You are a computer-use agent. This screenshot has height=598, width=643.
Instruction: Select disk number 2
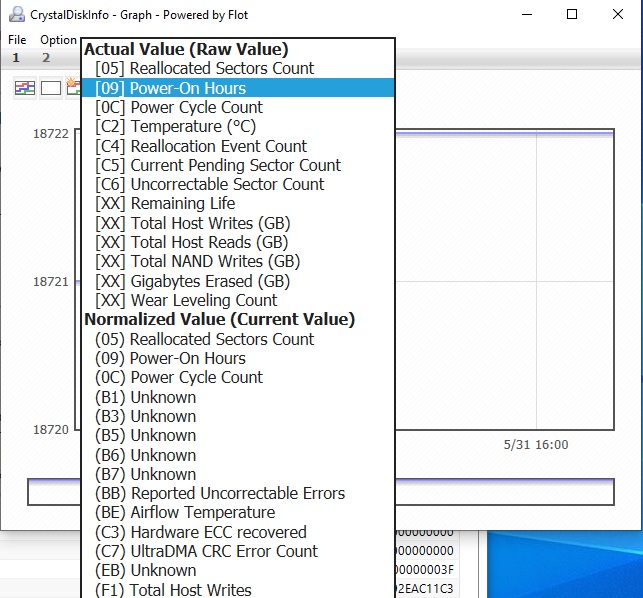point(46,57)
